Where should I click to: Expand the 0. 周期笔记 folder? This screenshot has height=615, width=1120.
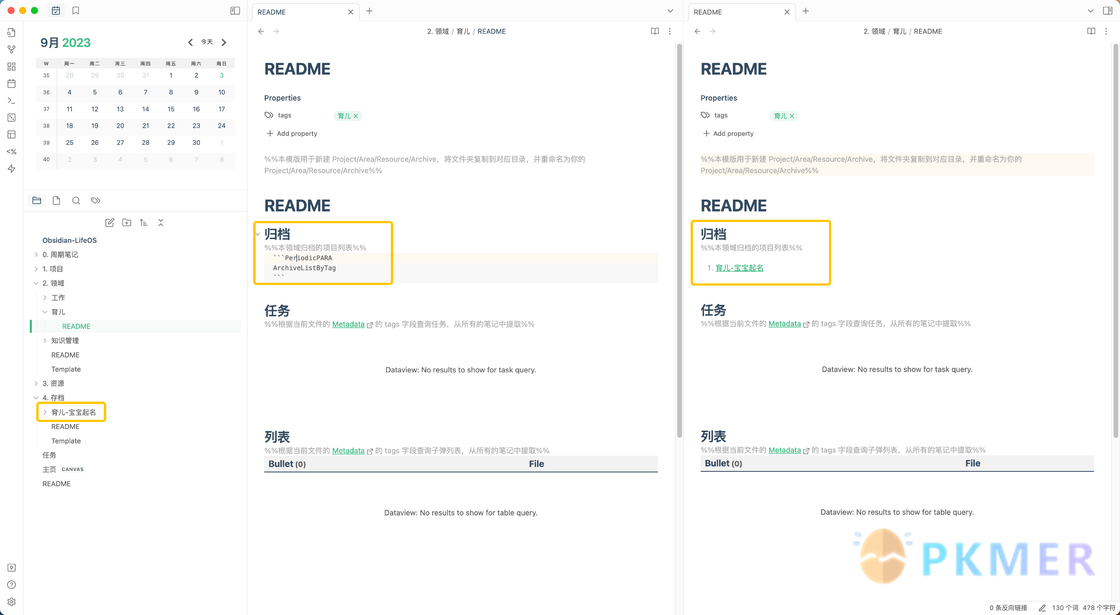[36, 254]
